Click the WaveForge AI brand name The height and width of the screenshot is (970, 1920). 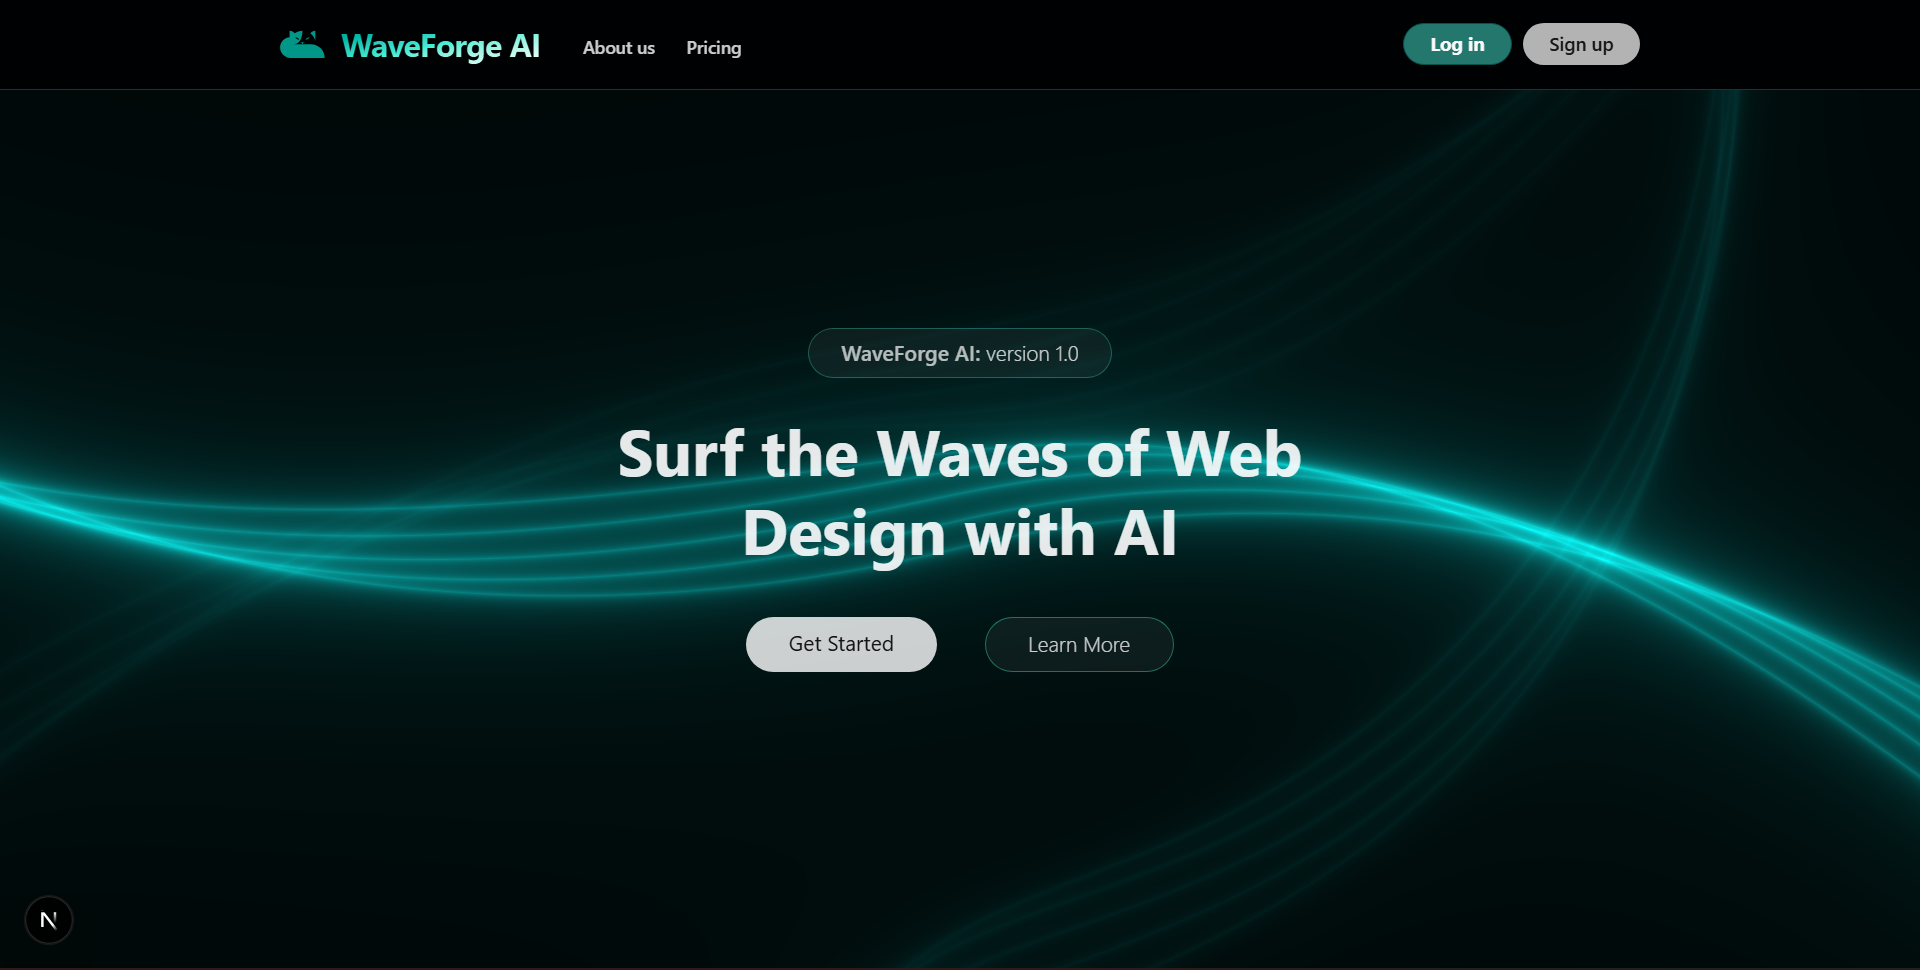pyautogui.click(x=440, y=46)
